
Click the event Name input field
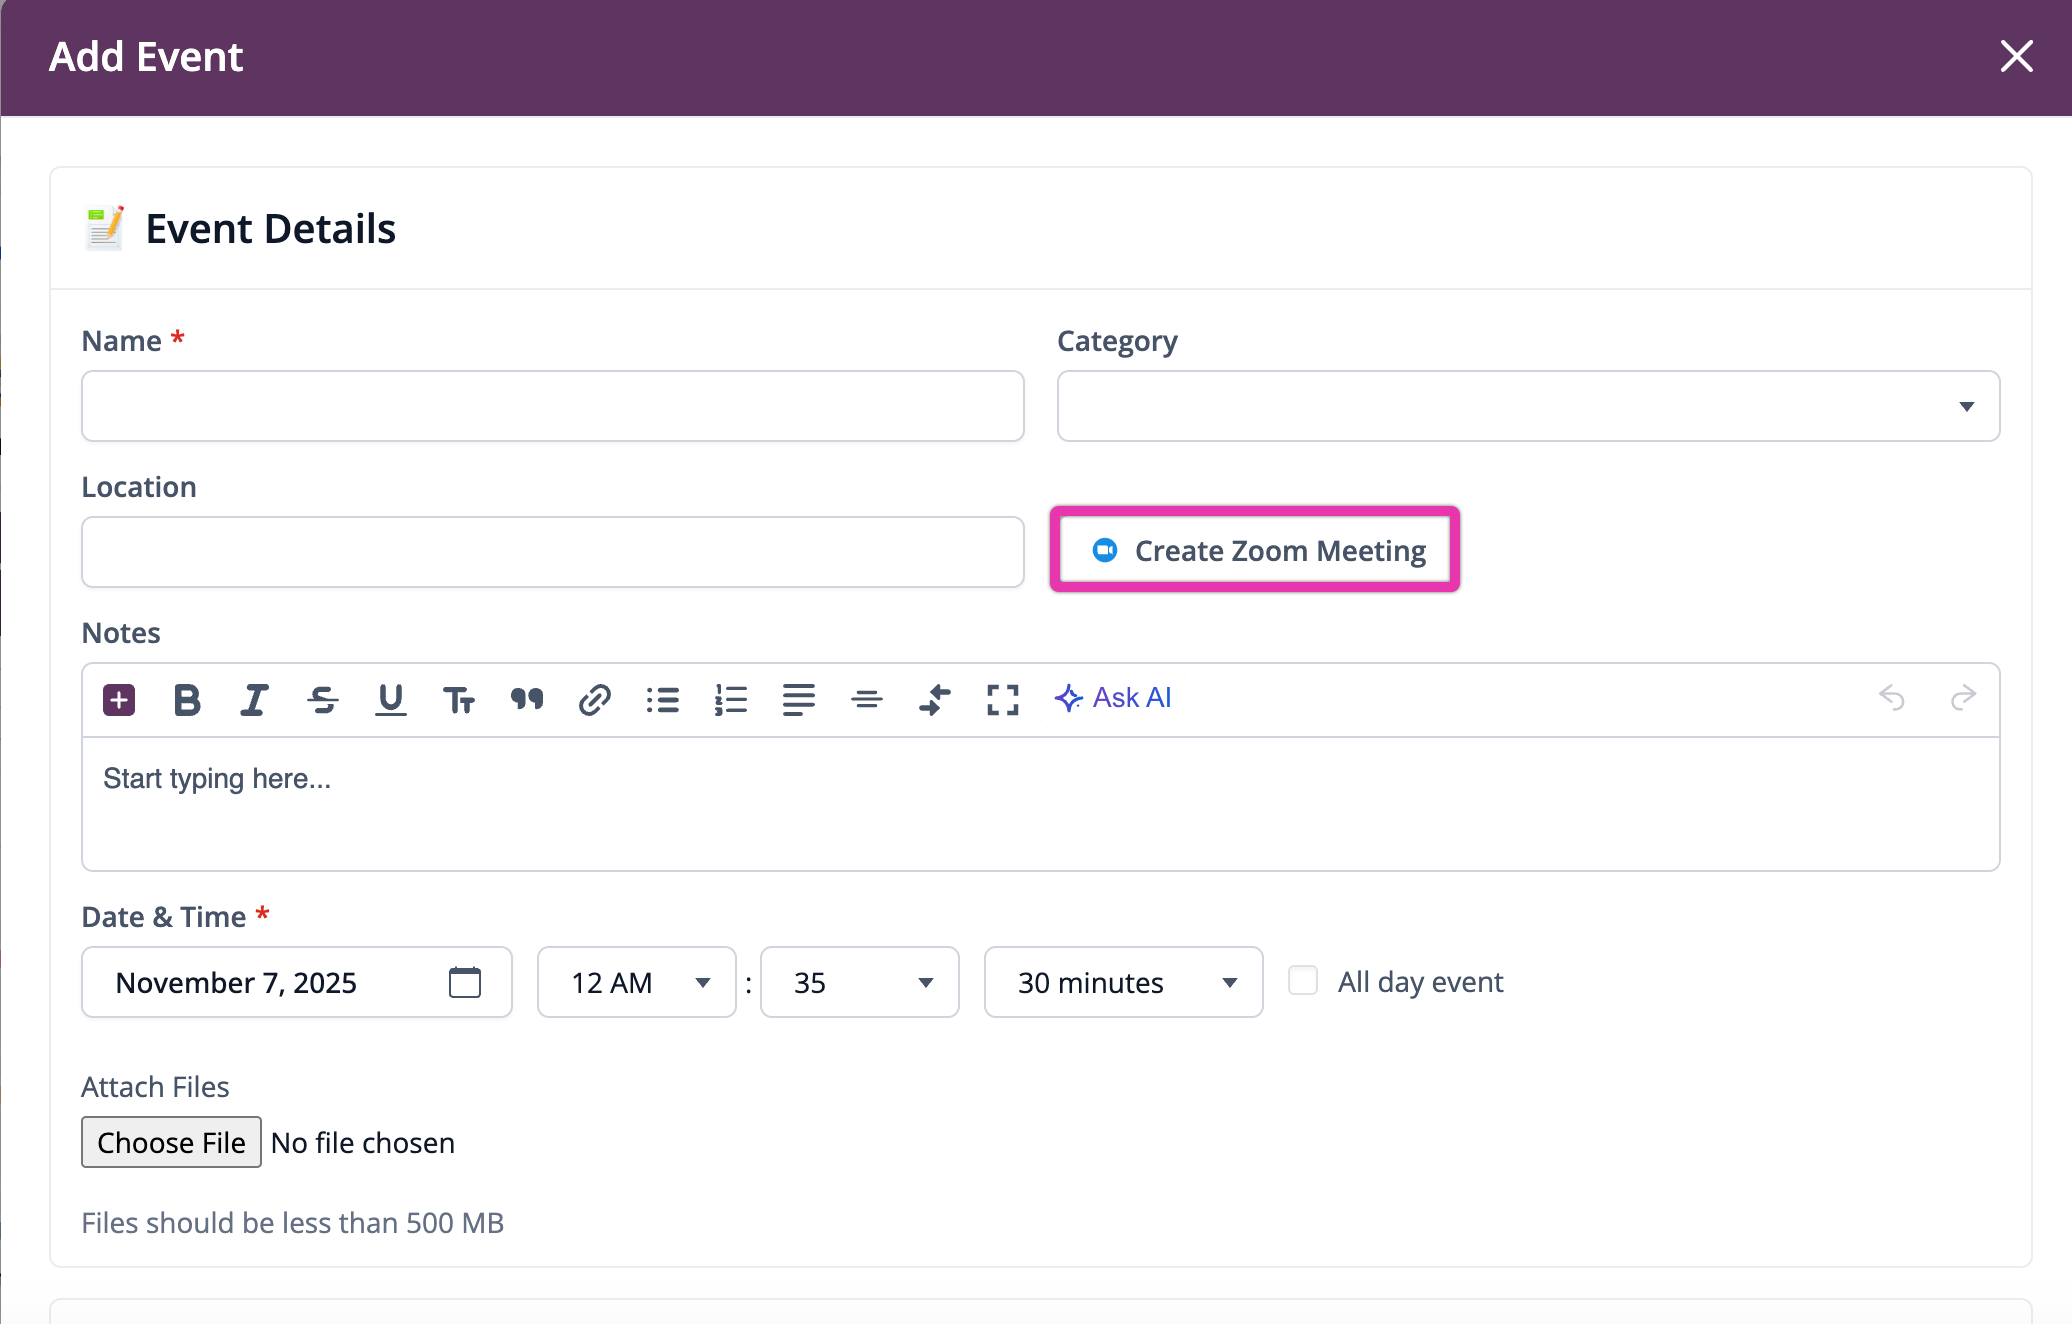(x=553, y=406)
